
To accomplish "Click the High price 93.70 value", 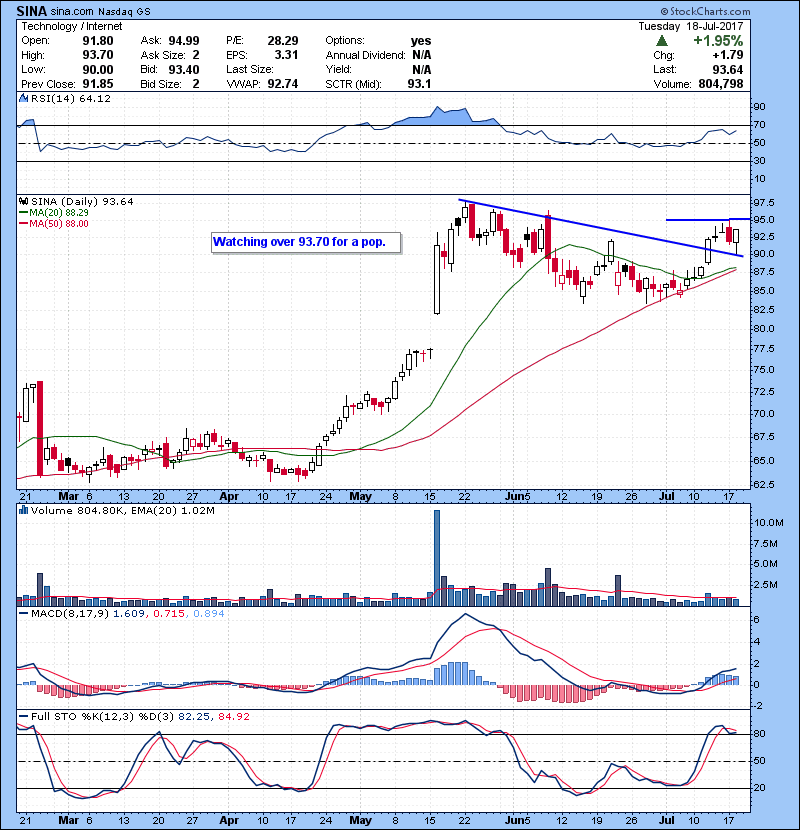I will (98, 55).
